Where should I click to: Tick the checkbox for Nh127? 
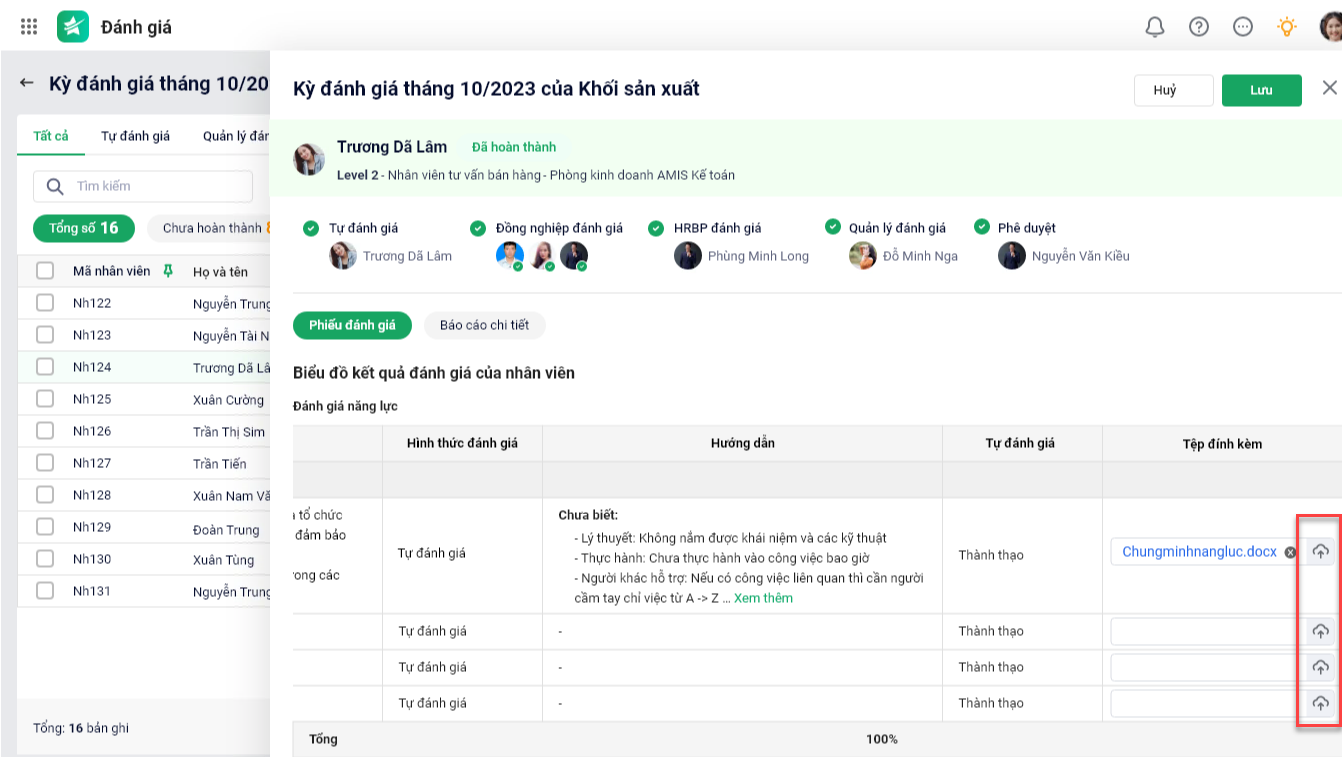click(45, 463)
